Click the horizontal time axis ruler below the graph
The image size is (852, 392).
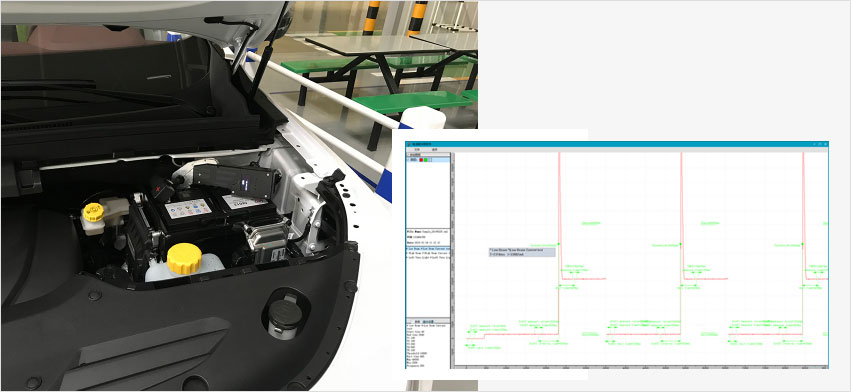coord(641,367)
